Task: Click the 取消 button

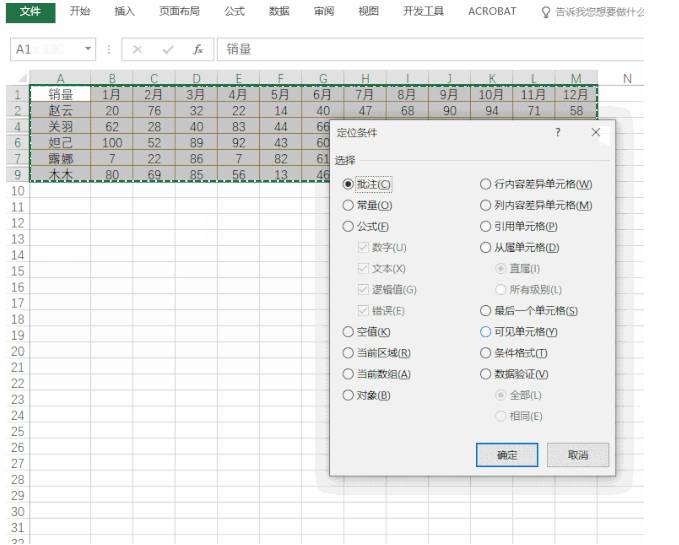Action: click(x=578, y=455)
